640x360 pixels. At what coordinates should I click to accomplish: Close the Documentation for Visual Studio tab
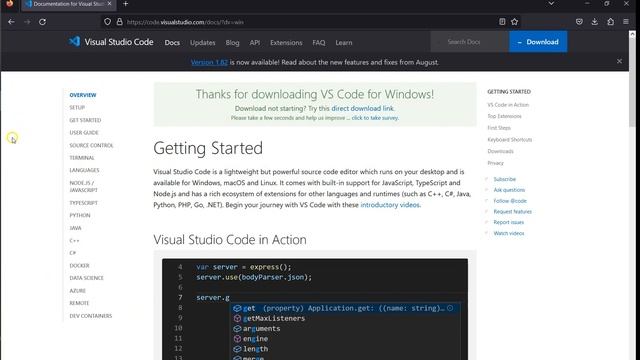pyautogui.click(x=109, y=4)
